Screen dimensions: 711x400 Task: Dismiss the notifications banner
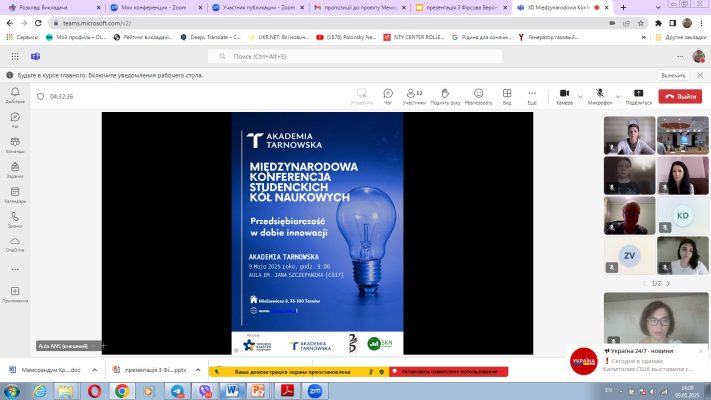(x=700, y=75)
